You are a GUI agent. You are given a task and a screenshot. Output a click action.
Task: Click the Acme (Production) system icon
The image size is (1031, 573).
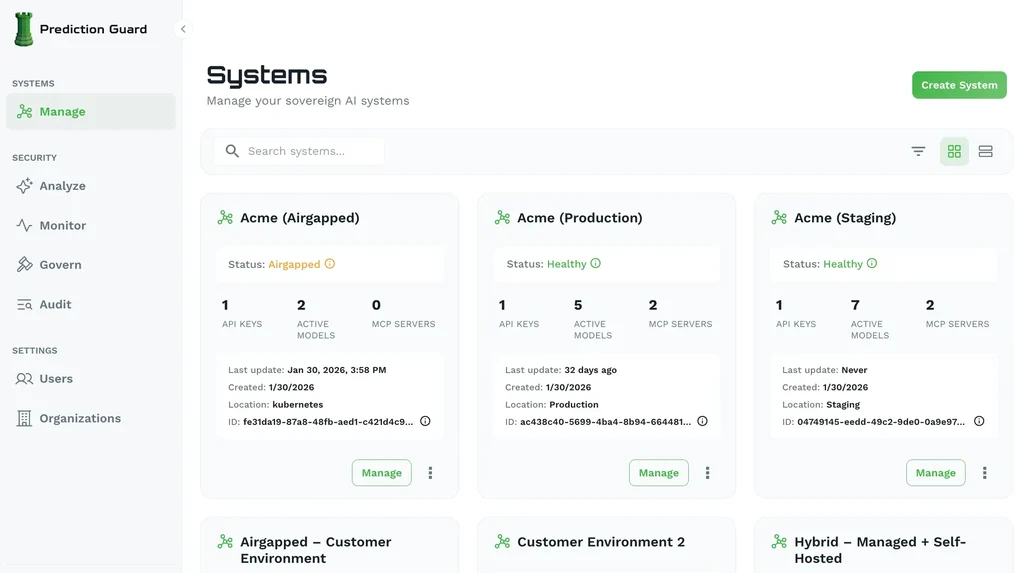tap(502, 218)
